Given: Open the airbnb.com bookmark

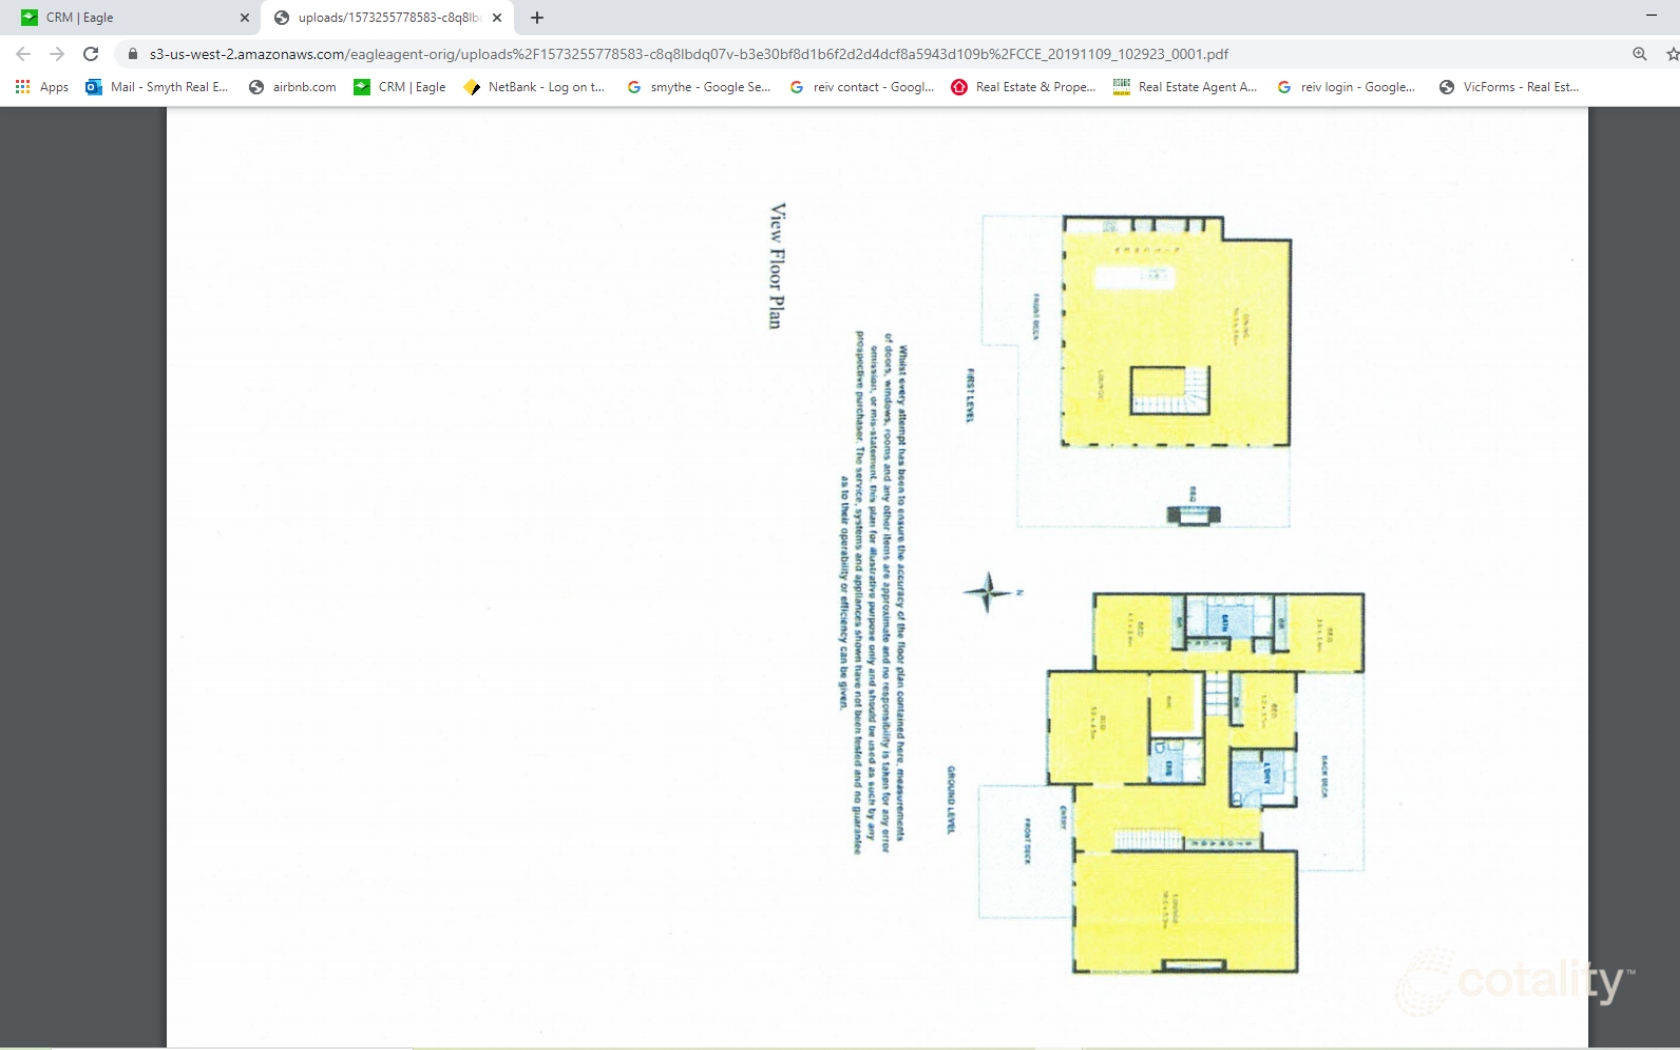Looking at the screenshot, I should click(292, 87).
